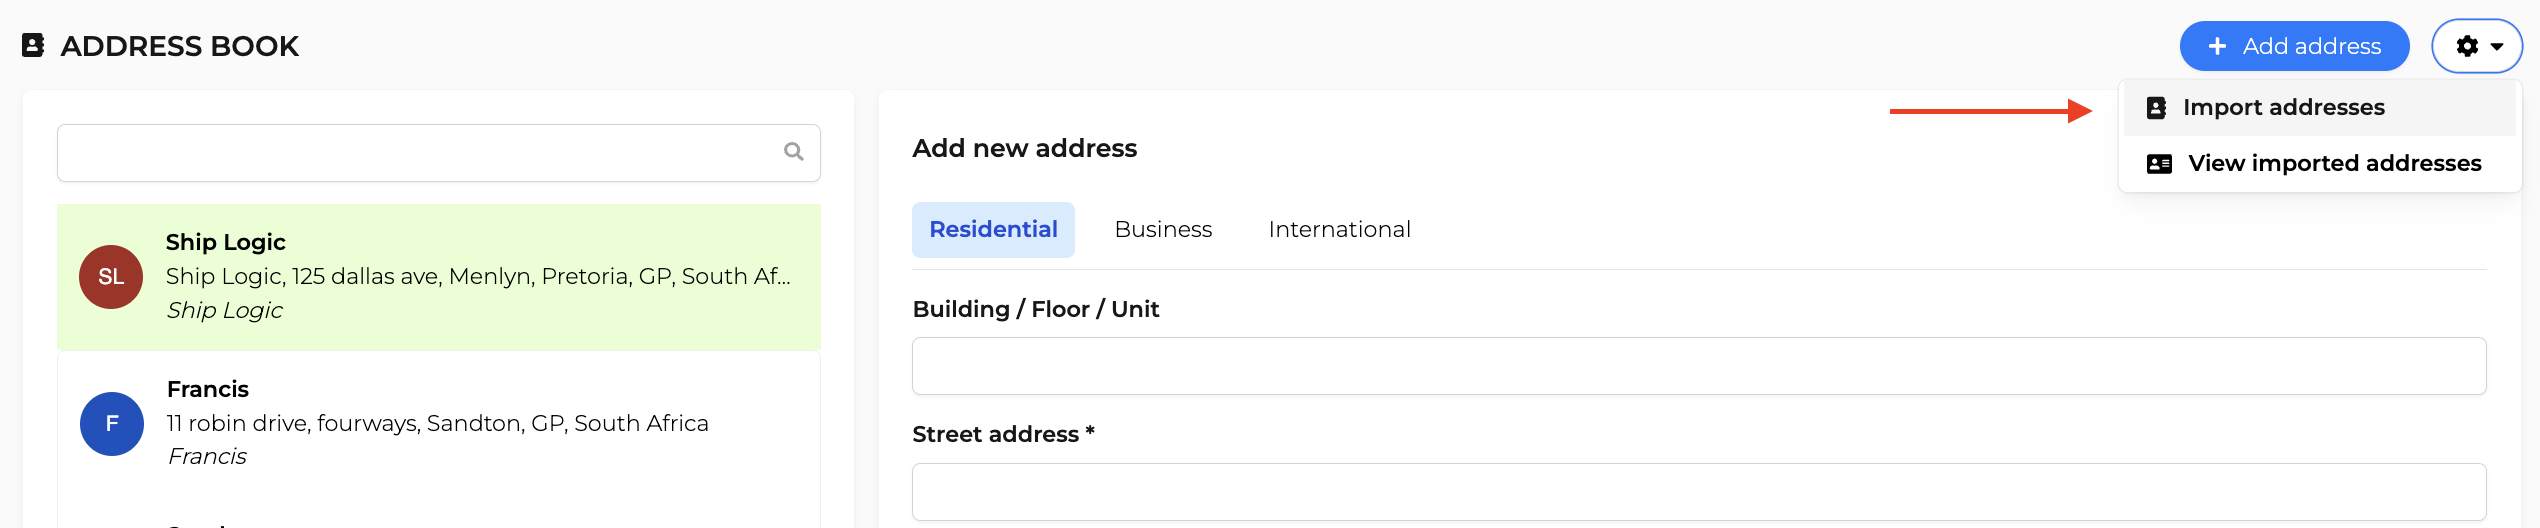Click the View imported addresses card icon
Image resolution: width=2540 pixels, height=528 pixels.
(x=2159, y=164)
